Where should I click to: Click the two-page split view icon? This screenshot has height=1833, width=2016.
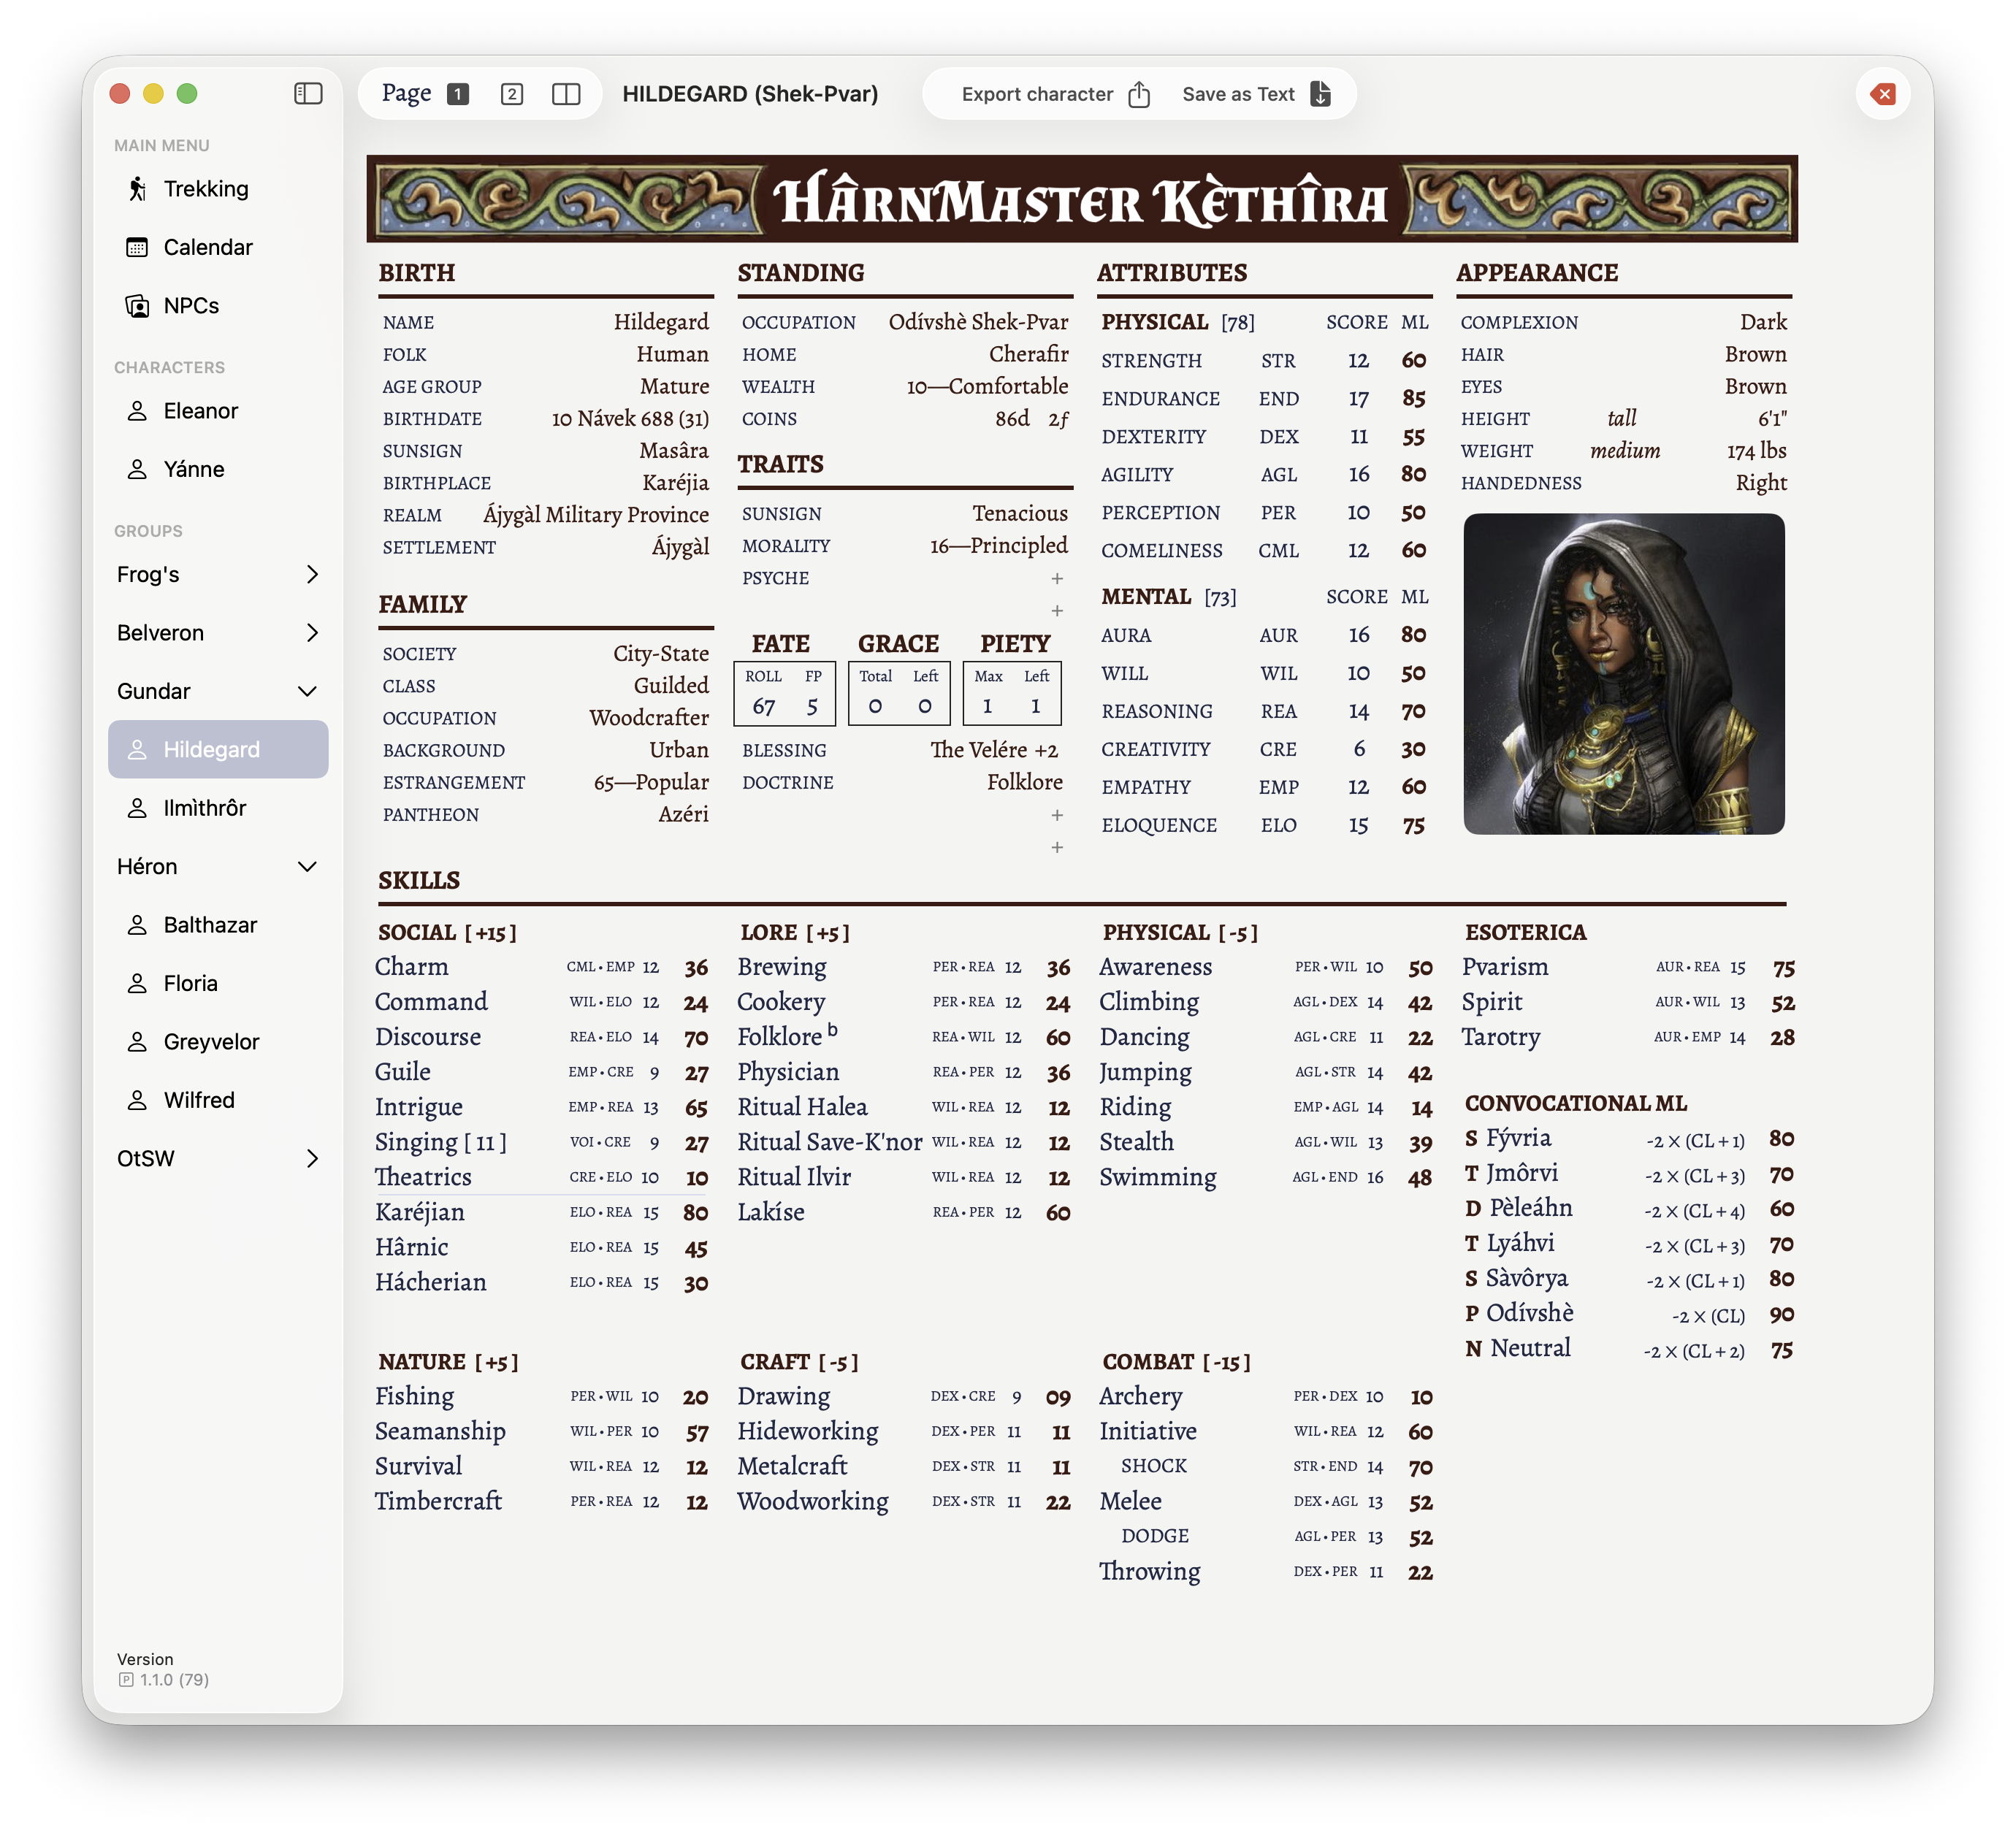coord(566,94)
